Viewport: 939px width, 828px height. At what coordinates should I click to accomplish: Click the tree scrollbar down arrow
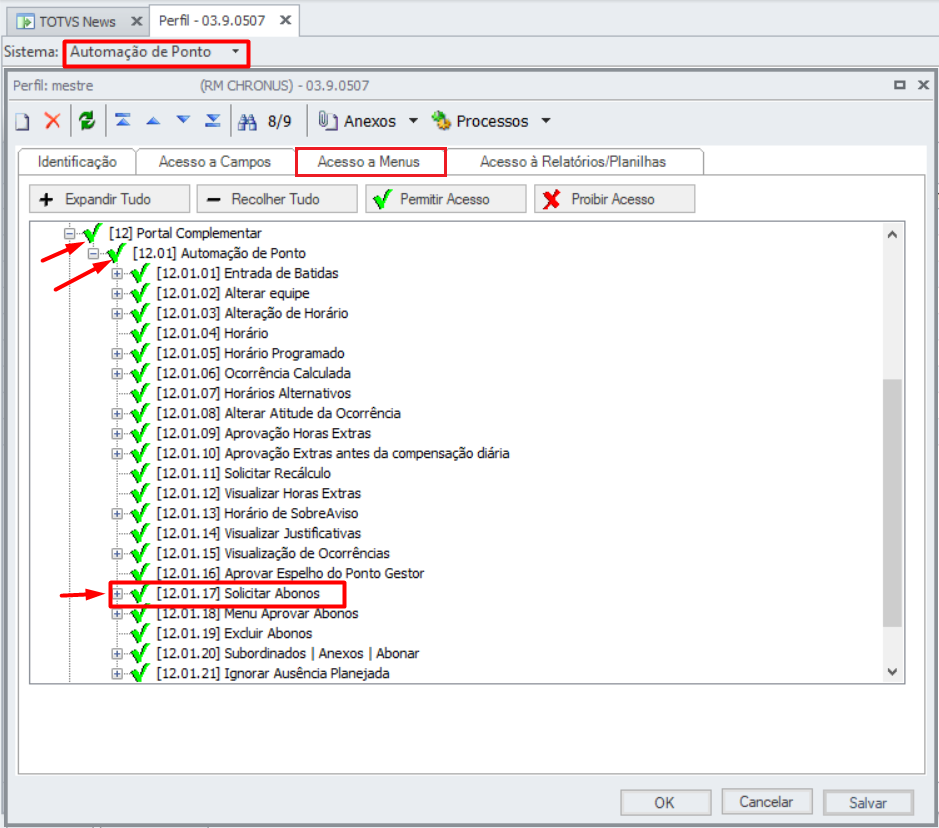point(892,672)
